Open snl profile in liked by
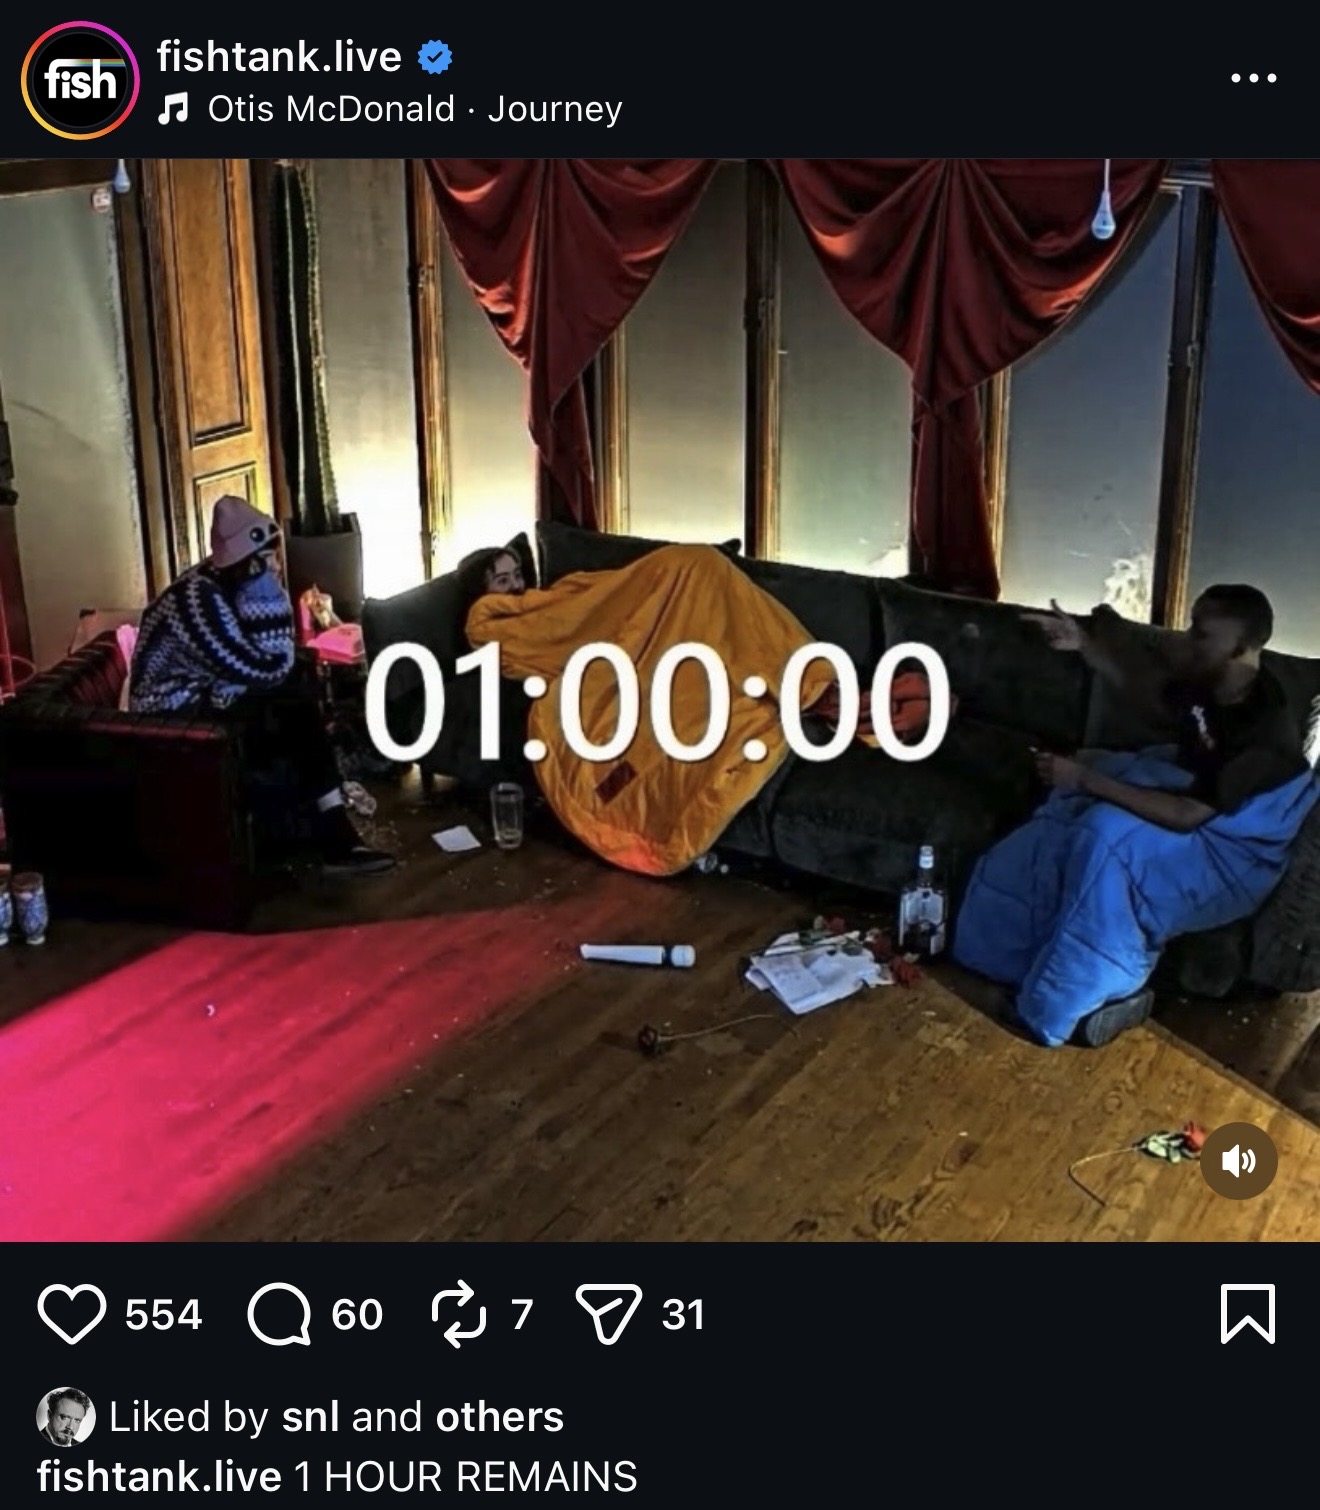The height and width of the screenshot is (1510, 1320). pyautogui.click(x=311, y=1416)
